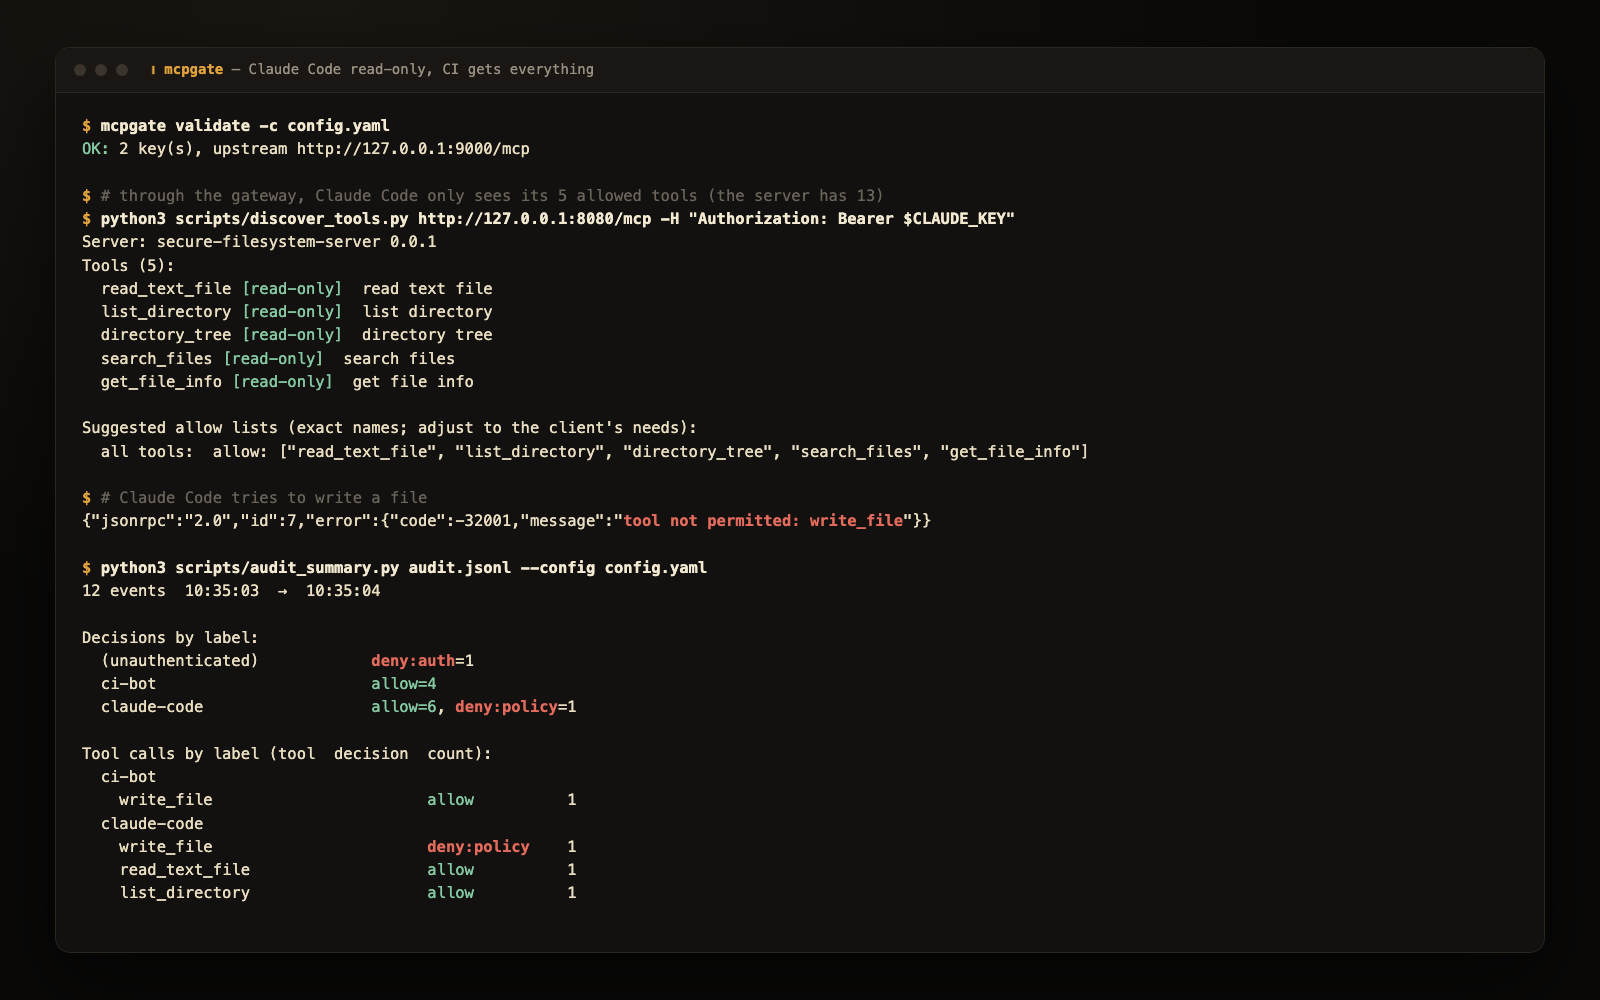Click the [read-only] tag beside list_directory
This screenshot has height=1000, width=1600.
(x=292, y=312)
